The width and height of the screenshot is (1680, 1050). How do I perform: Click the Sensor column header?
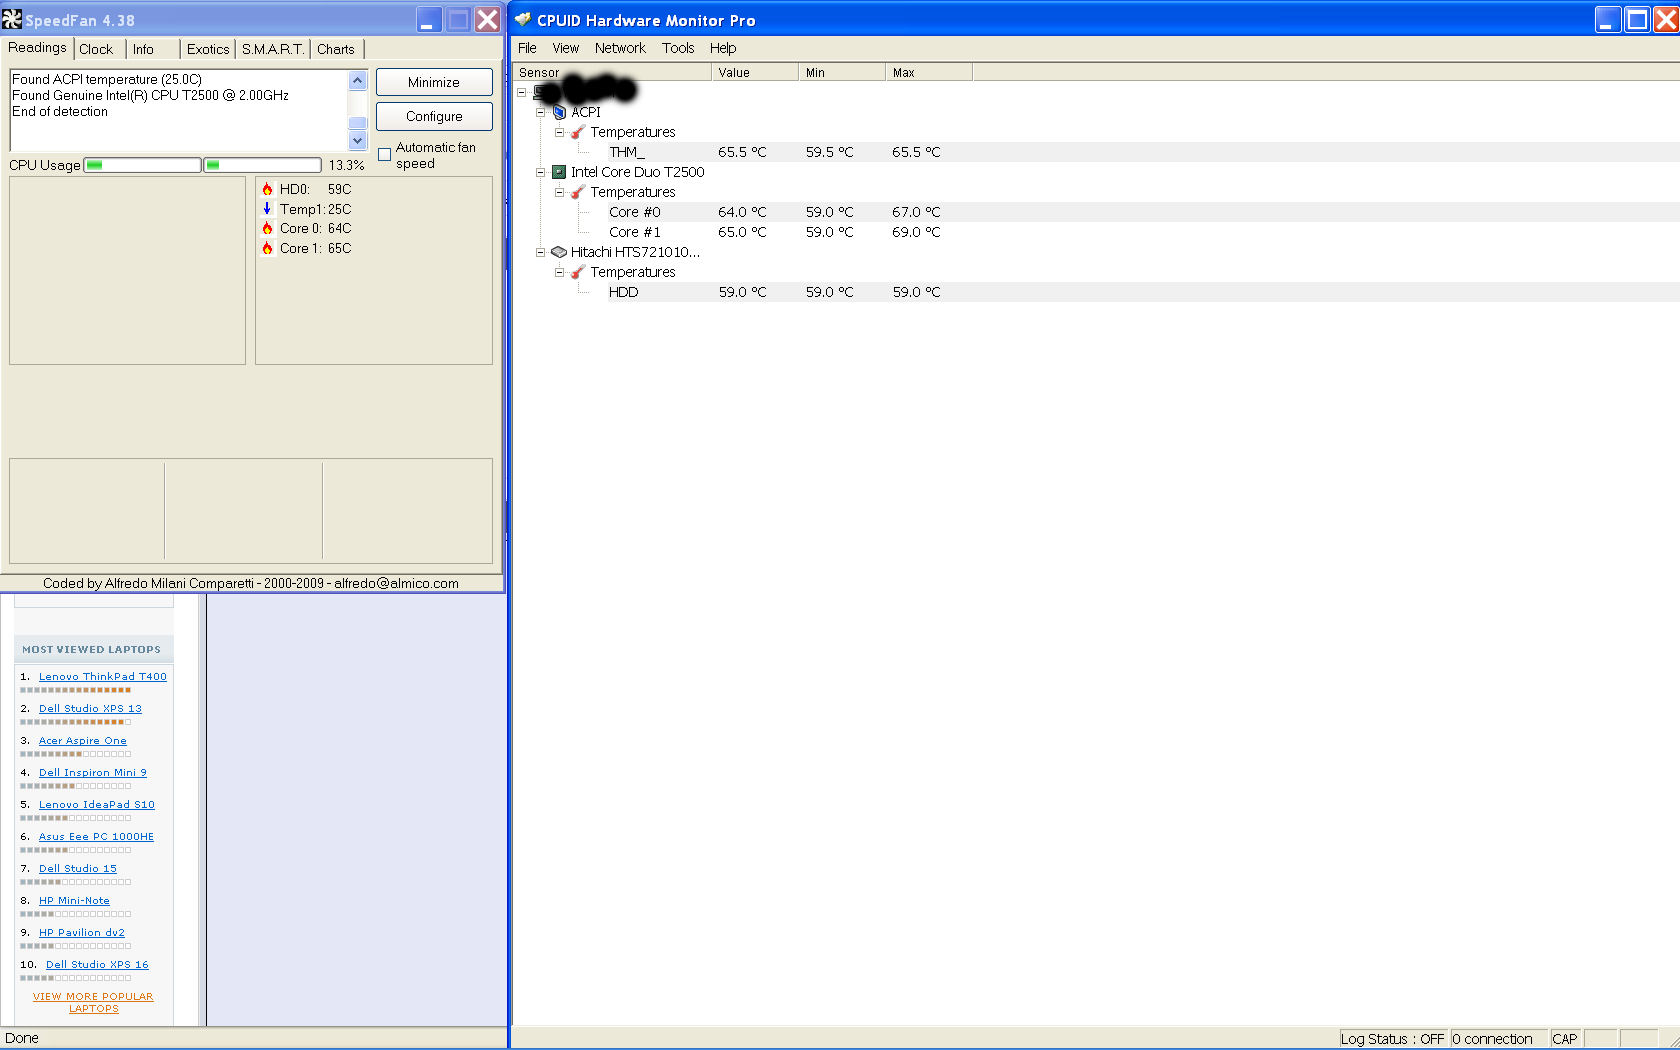tap(612, 72)
